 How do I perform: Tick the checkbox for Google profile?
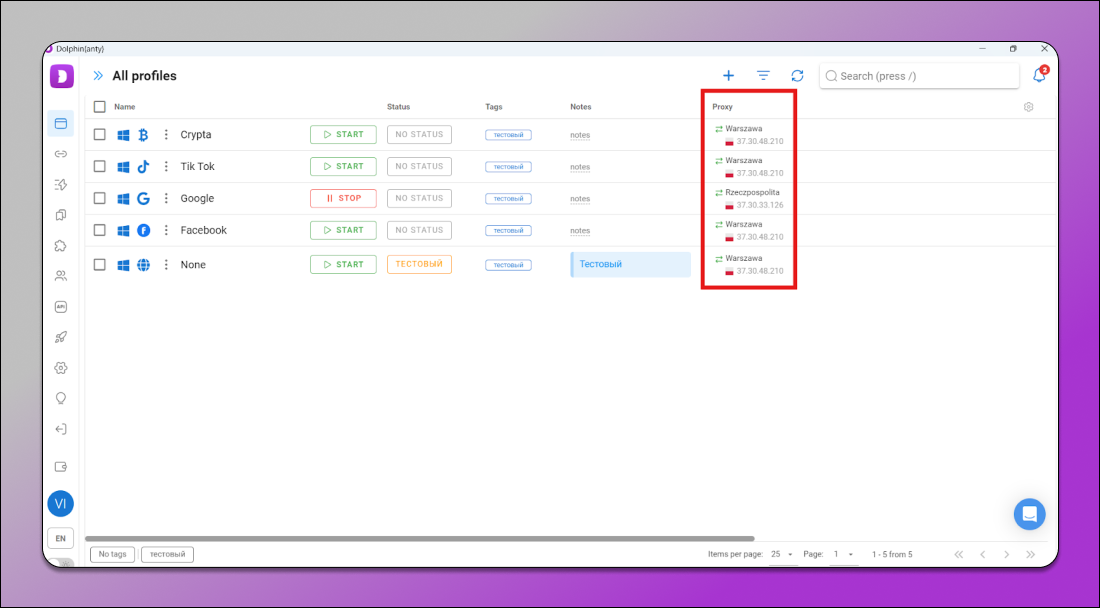tap(99, 199)
